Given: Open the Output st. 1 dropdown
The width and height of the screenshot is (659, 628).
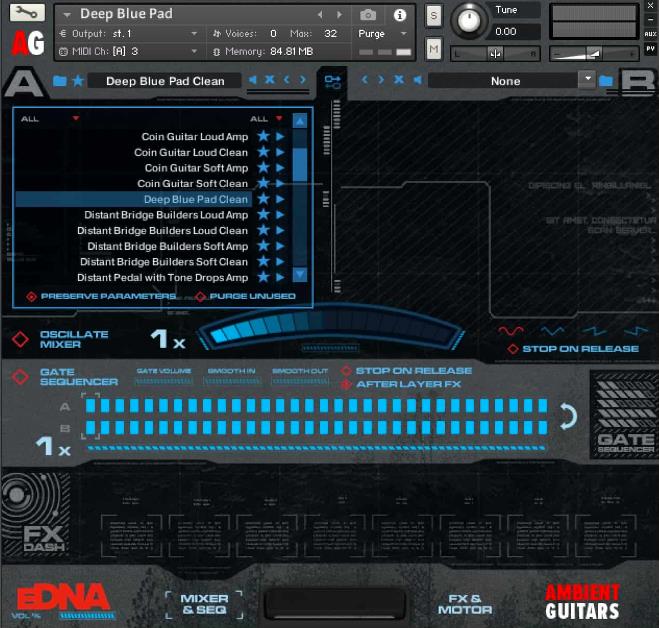Looking at the screenshot, I should (194, 34).
